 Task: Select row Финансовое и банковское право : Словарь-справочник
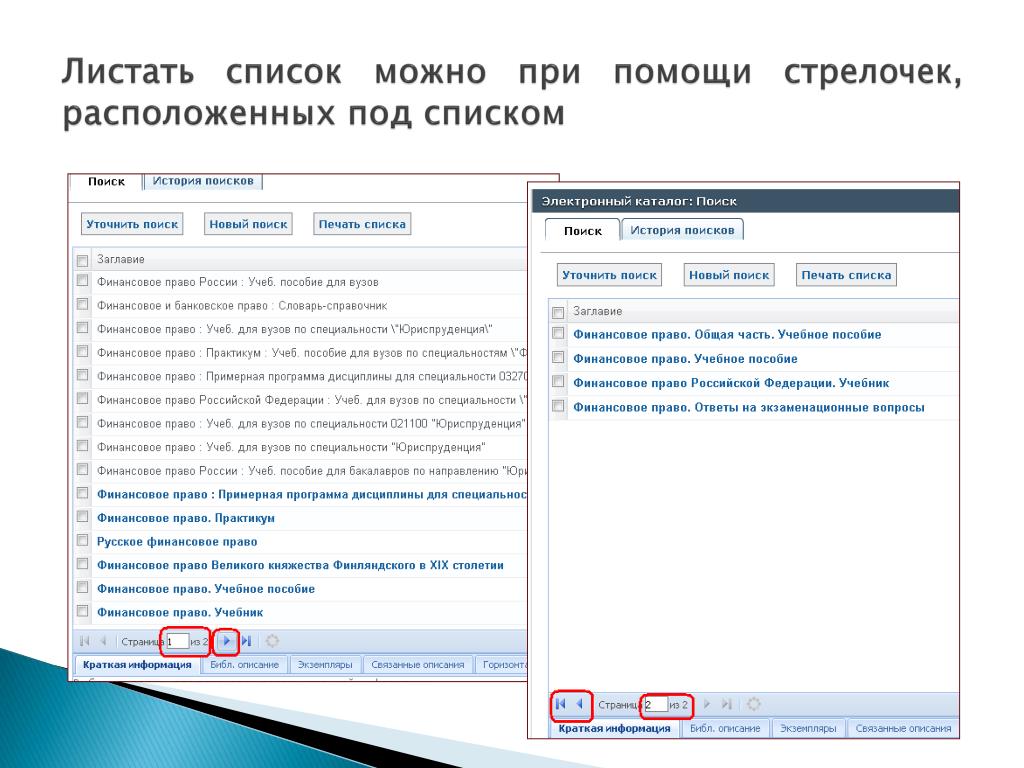[300, 306]
